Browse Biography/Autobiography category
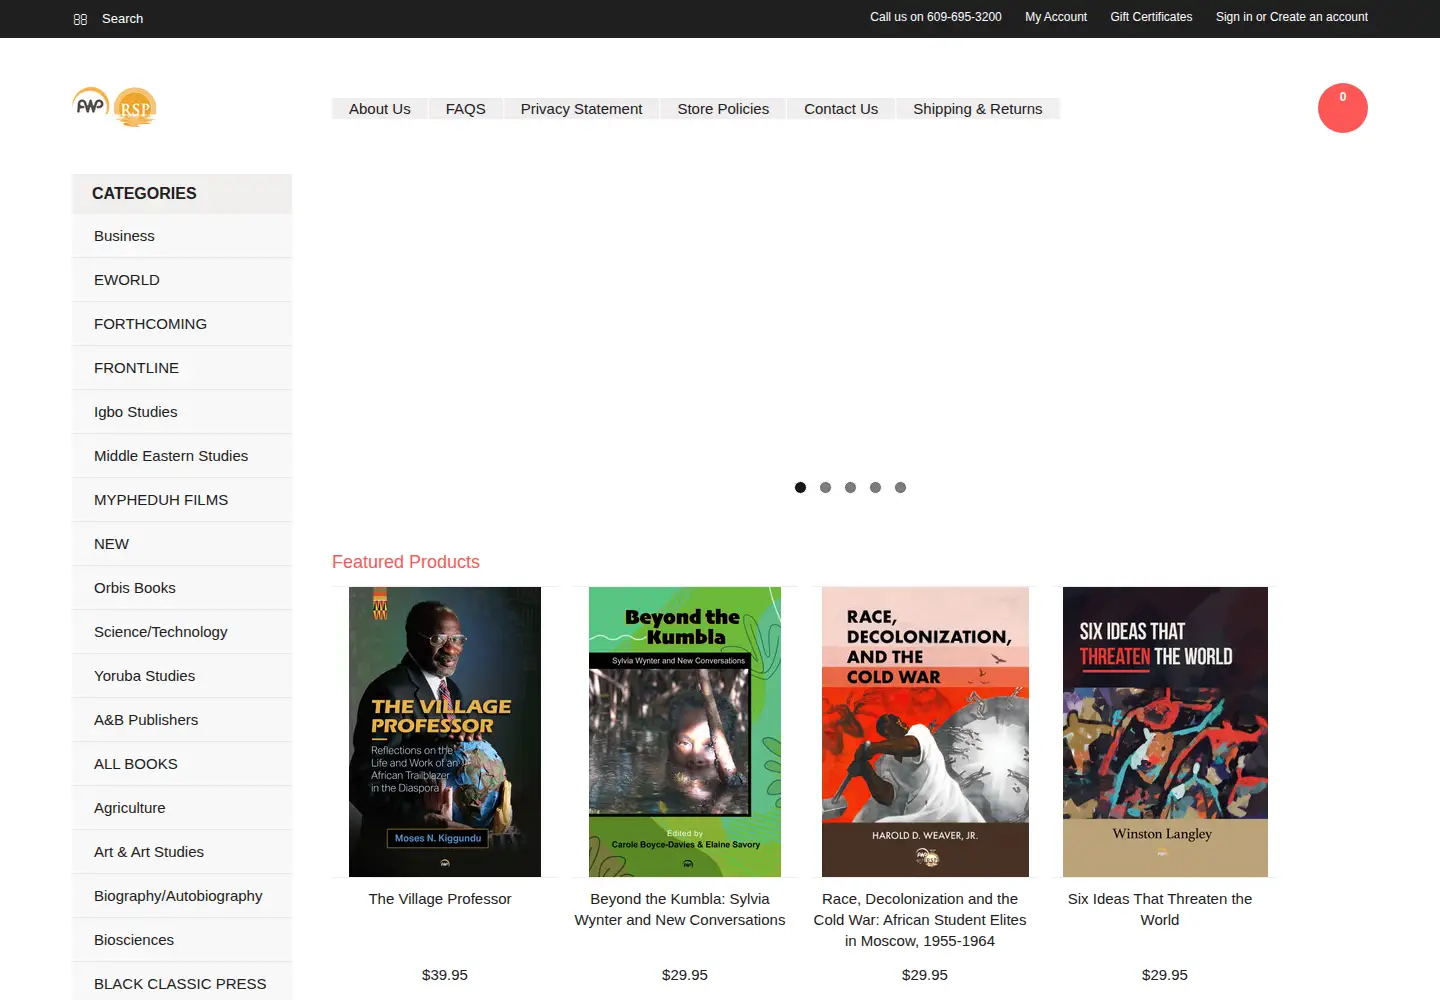This screenshot has width=1440, height=1000. (x=182, y=896)
